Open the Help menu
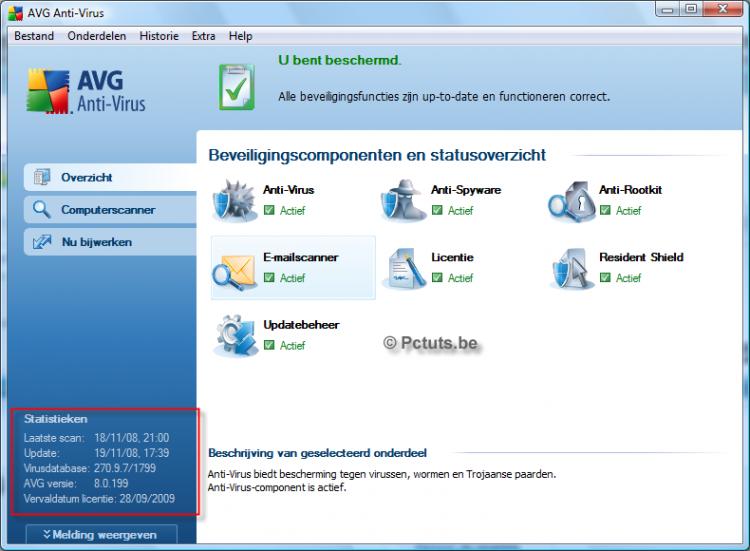This screenshot has width=750, height=551. pos(240,36)
